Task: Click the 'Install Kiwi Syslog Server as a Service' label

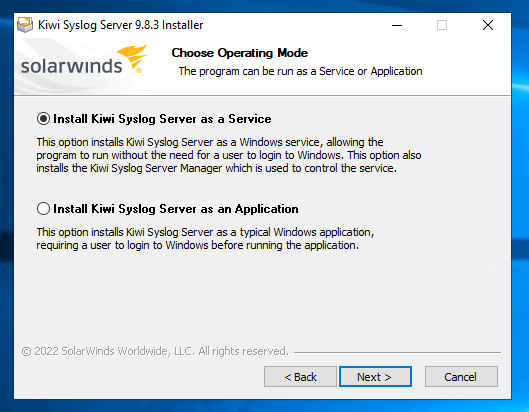Action: 162,119
